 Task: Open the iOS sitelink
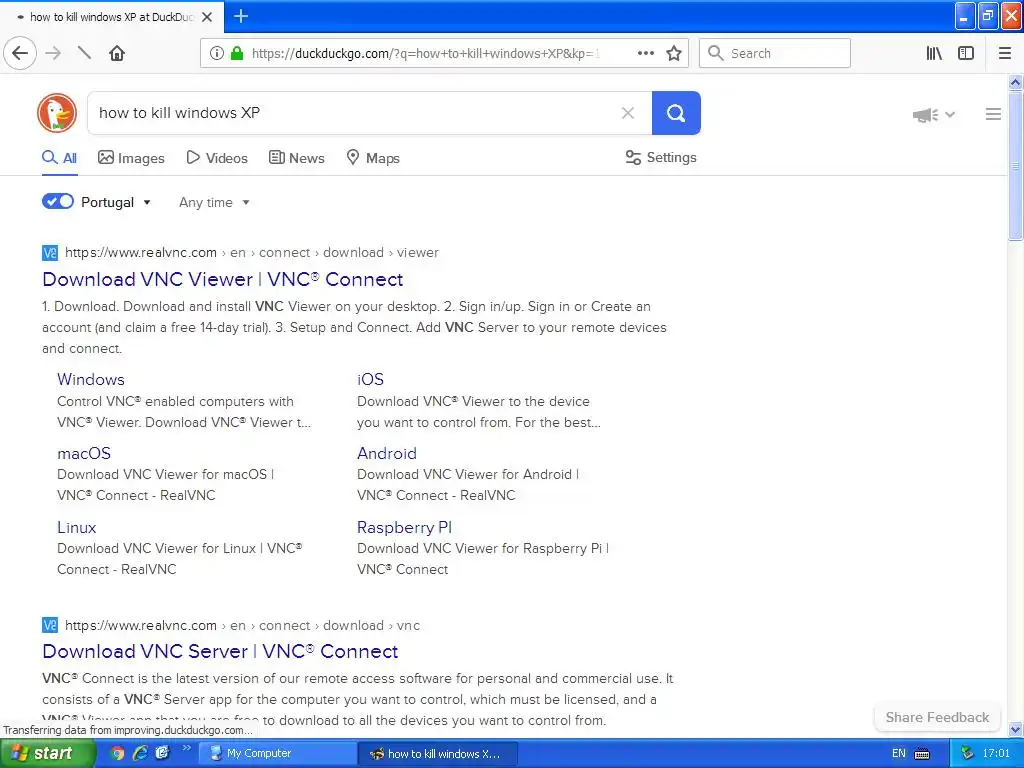click(370, 379)
